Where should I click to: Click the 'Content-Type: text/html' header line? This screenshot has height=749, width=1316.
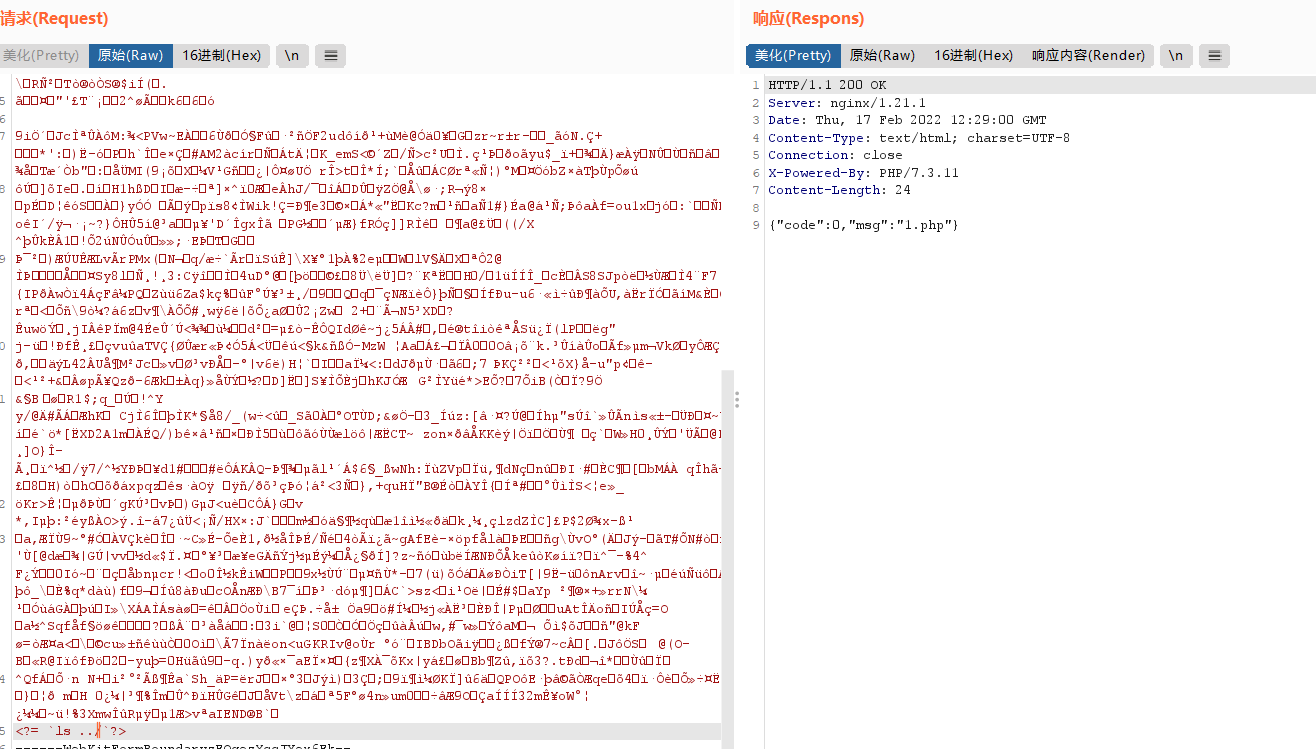coord(919,138)
